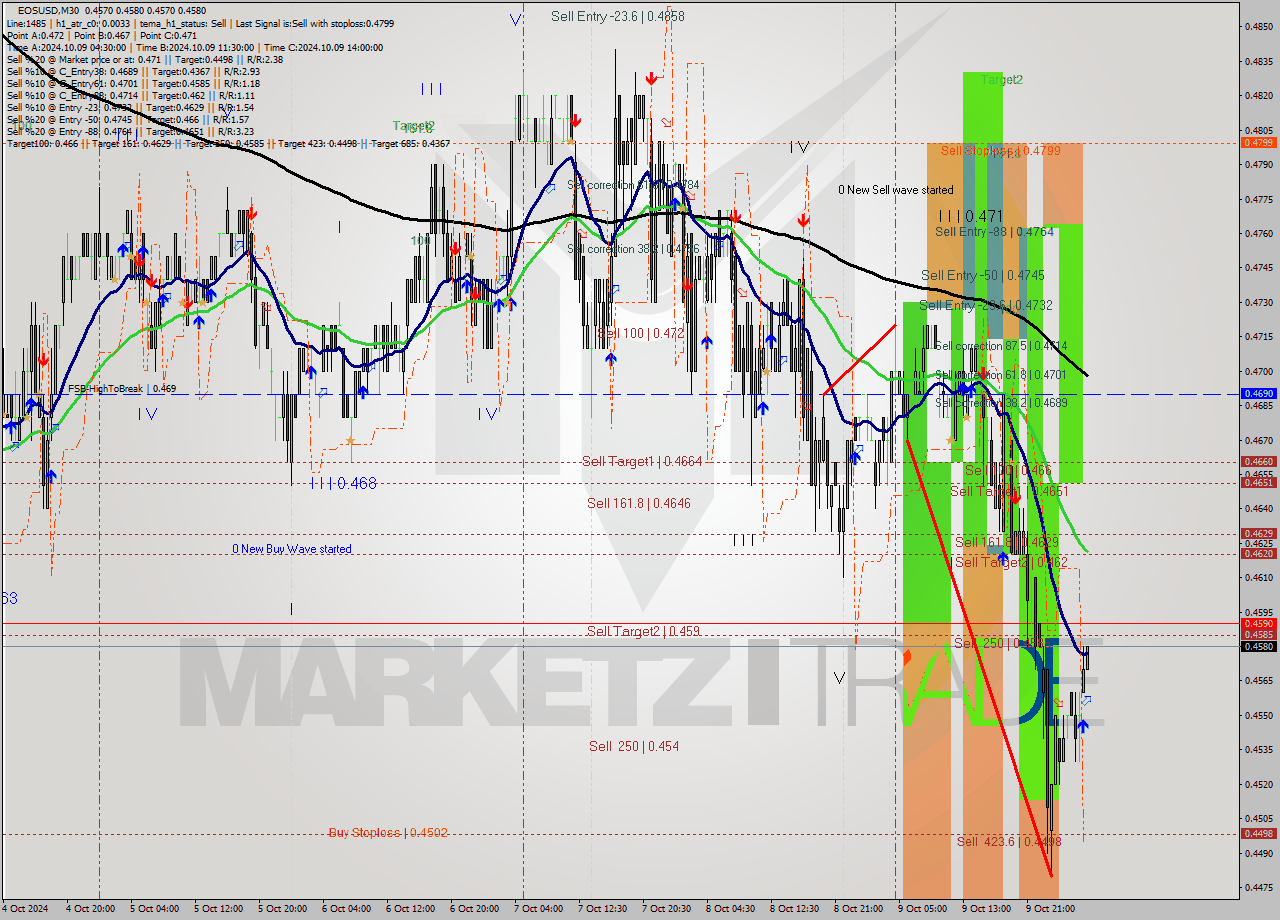This screenshot has height=920, width=1280.
Task: Click the red 0.4799 price tag on axis
Action: tap(1258, 143)
